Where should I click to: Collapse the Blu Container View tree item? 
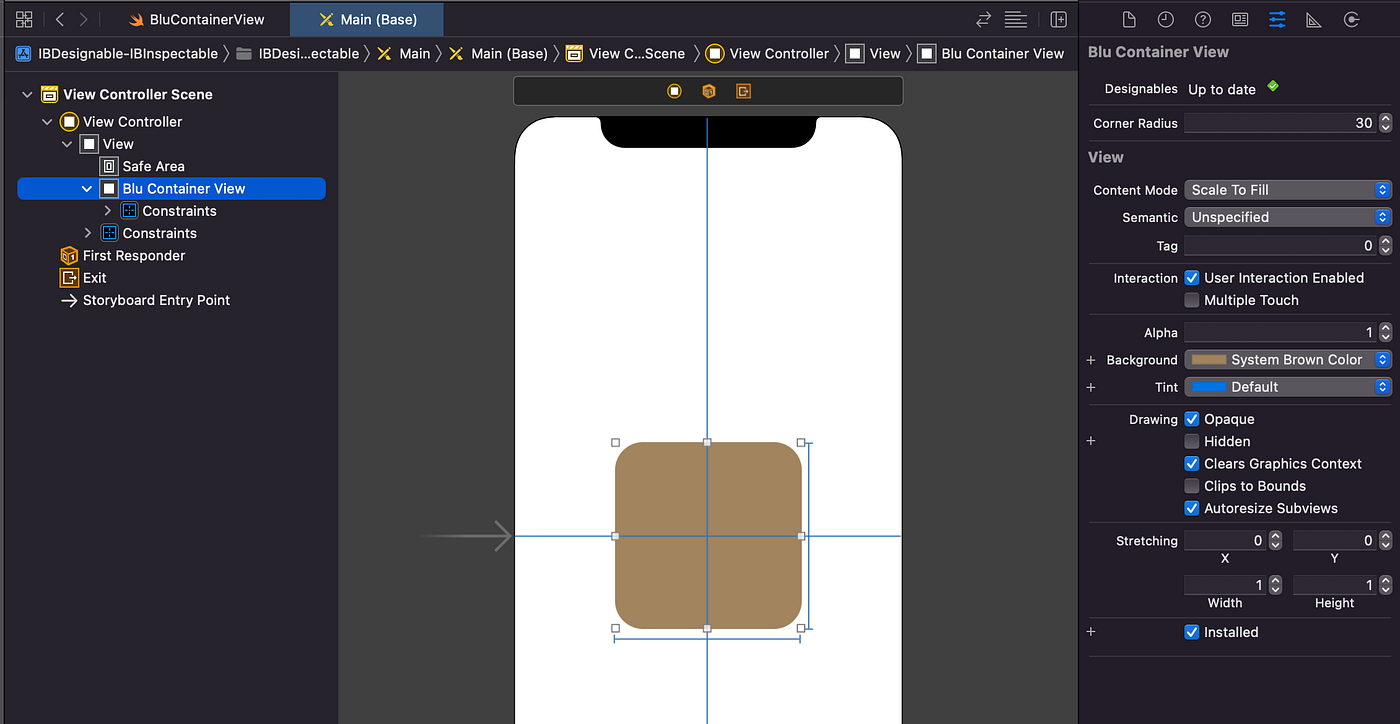coord(85,188)
